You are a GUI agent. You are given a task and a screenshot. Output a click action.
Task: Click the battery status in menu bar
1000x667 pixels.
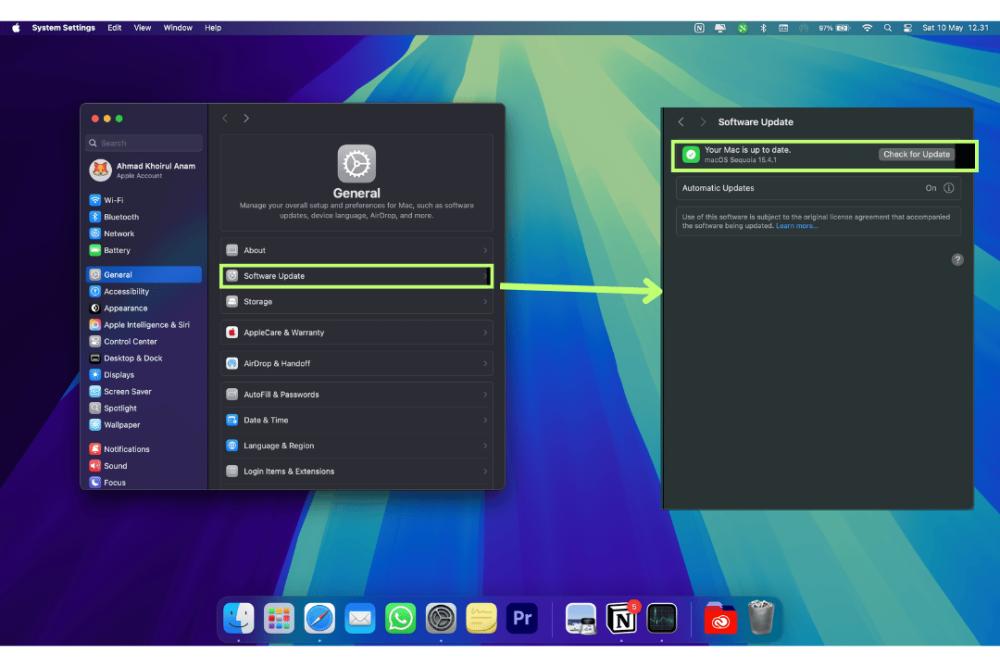[834, 28]
